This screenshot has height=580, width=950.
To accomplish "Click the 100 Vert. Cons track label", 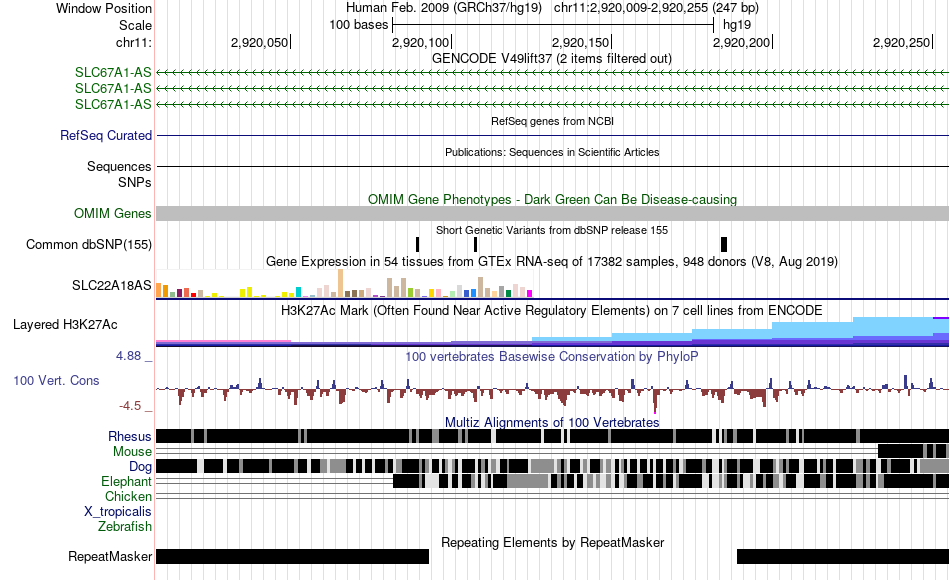I will point(56,381).
